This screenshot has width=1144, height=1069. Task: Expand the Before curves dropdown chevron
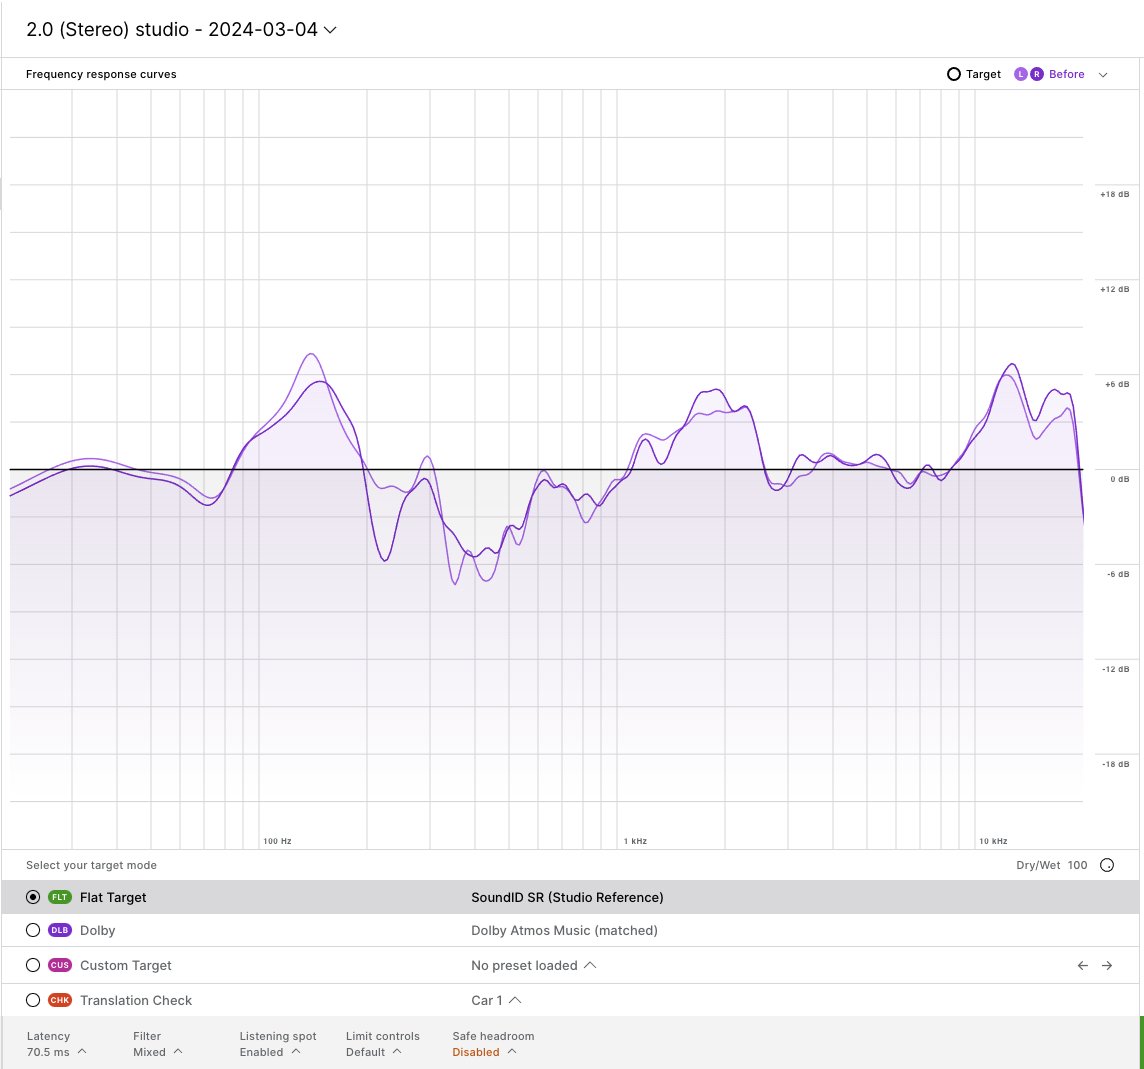coord(1103,74)
